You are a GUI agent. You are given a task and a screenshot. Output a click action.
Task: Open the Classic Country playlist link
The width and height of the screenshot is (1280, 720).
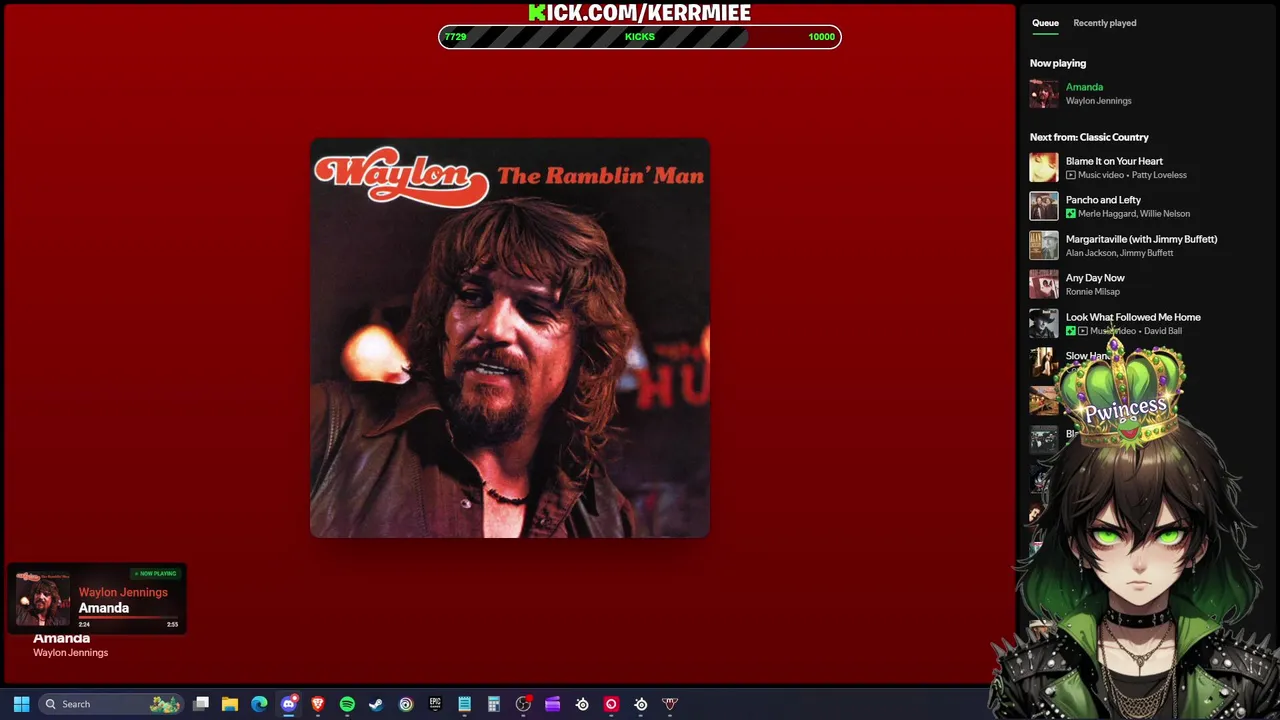pyautogui.click(x=1115, y=137)
